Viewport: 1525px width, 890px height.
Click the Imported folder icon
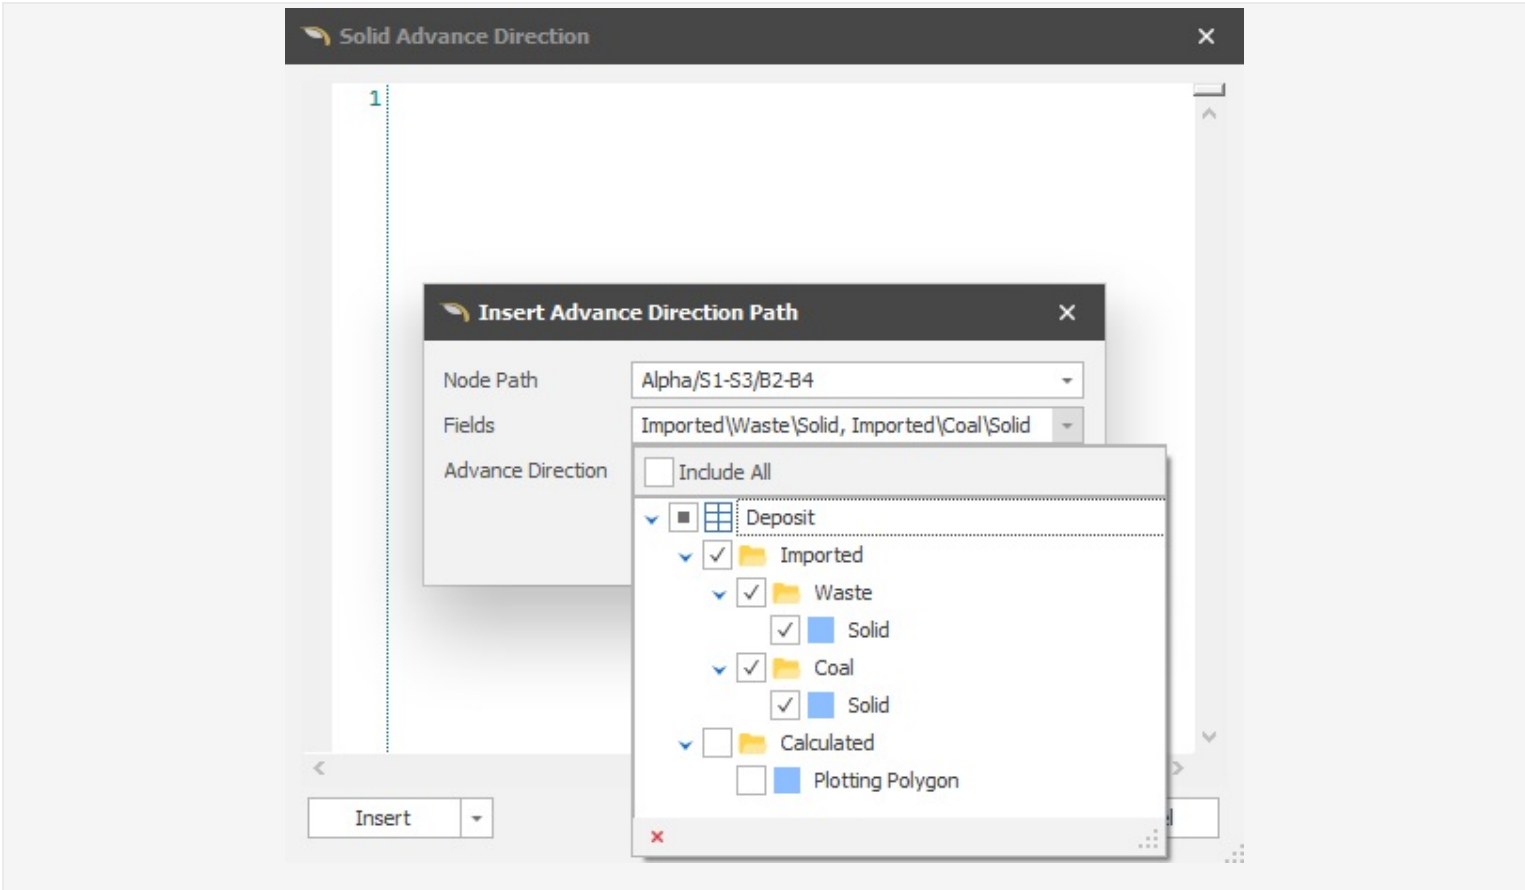pos(752,555)
